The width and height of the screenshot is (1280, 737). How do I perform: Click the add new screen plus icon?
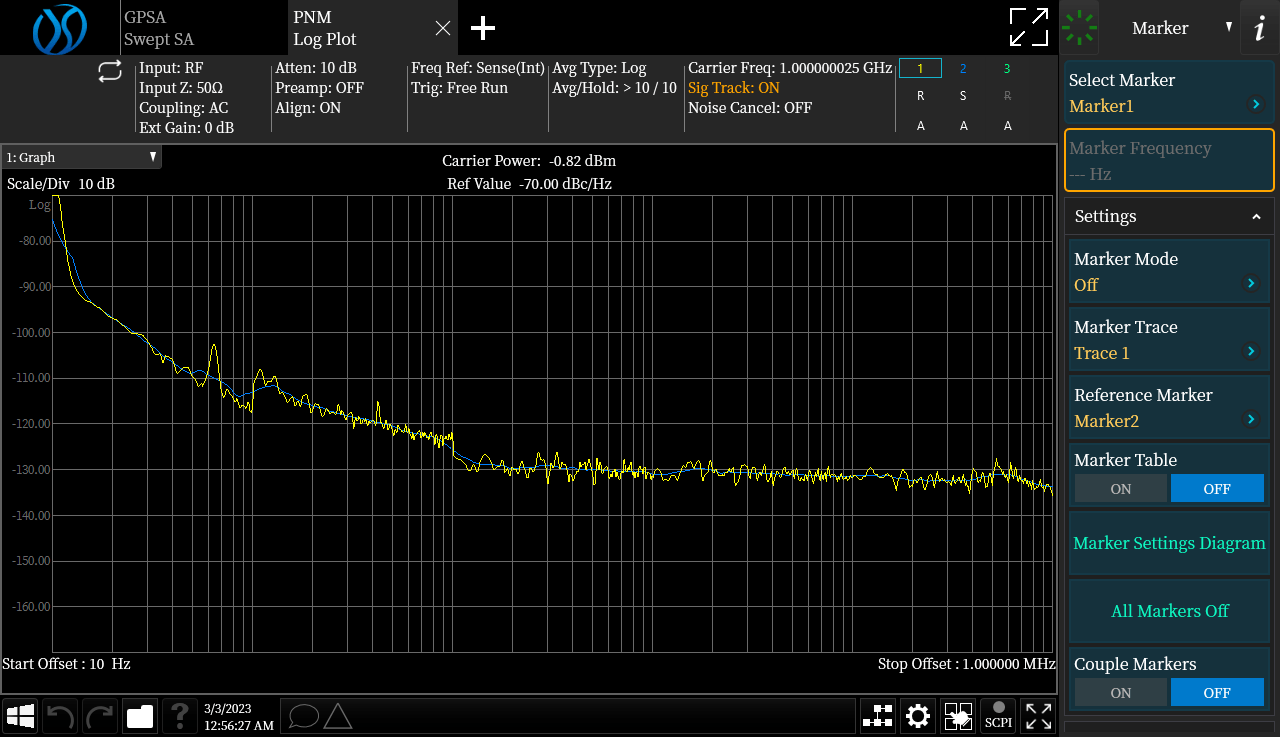click(x=483, y=28)
